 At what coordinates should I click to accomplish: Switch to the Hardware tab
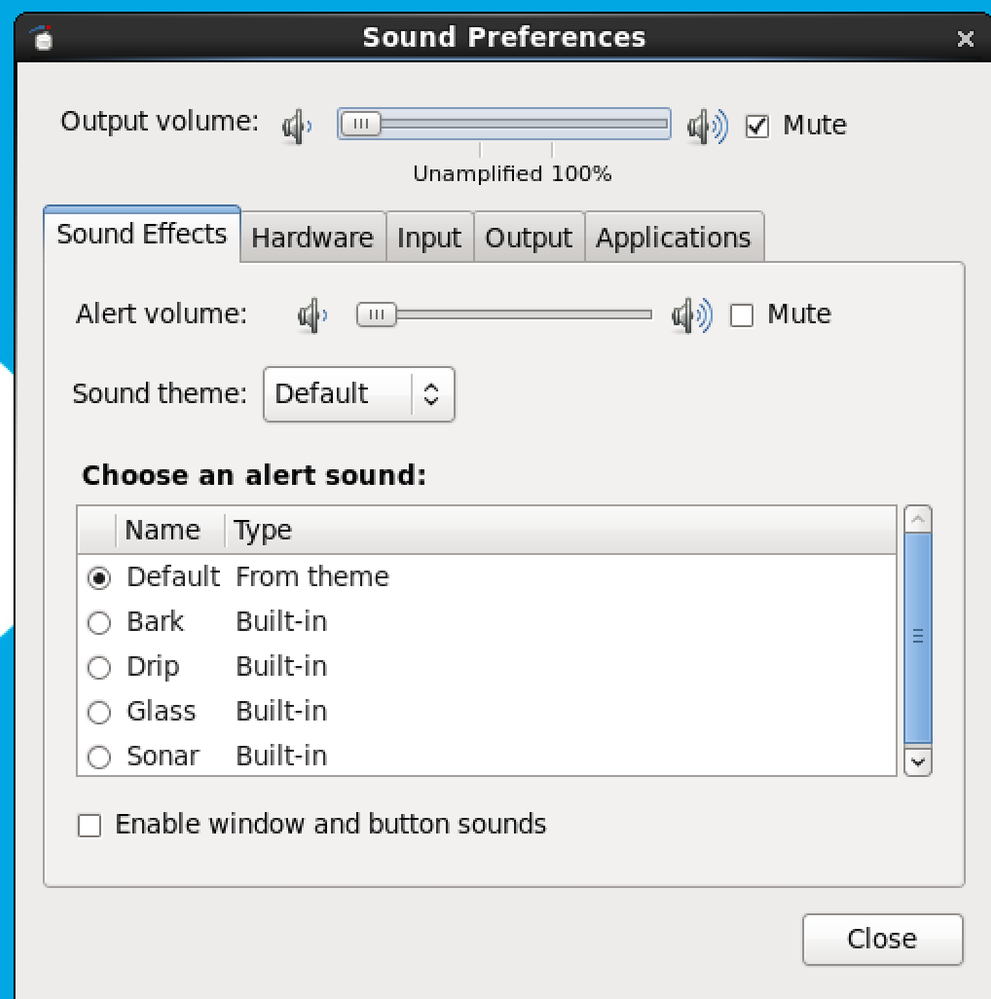312,238
